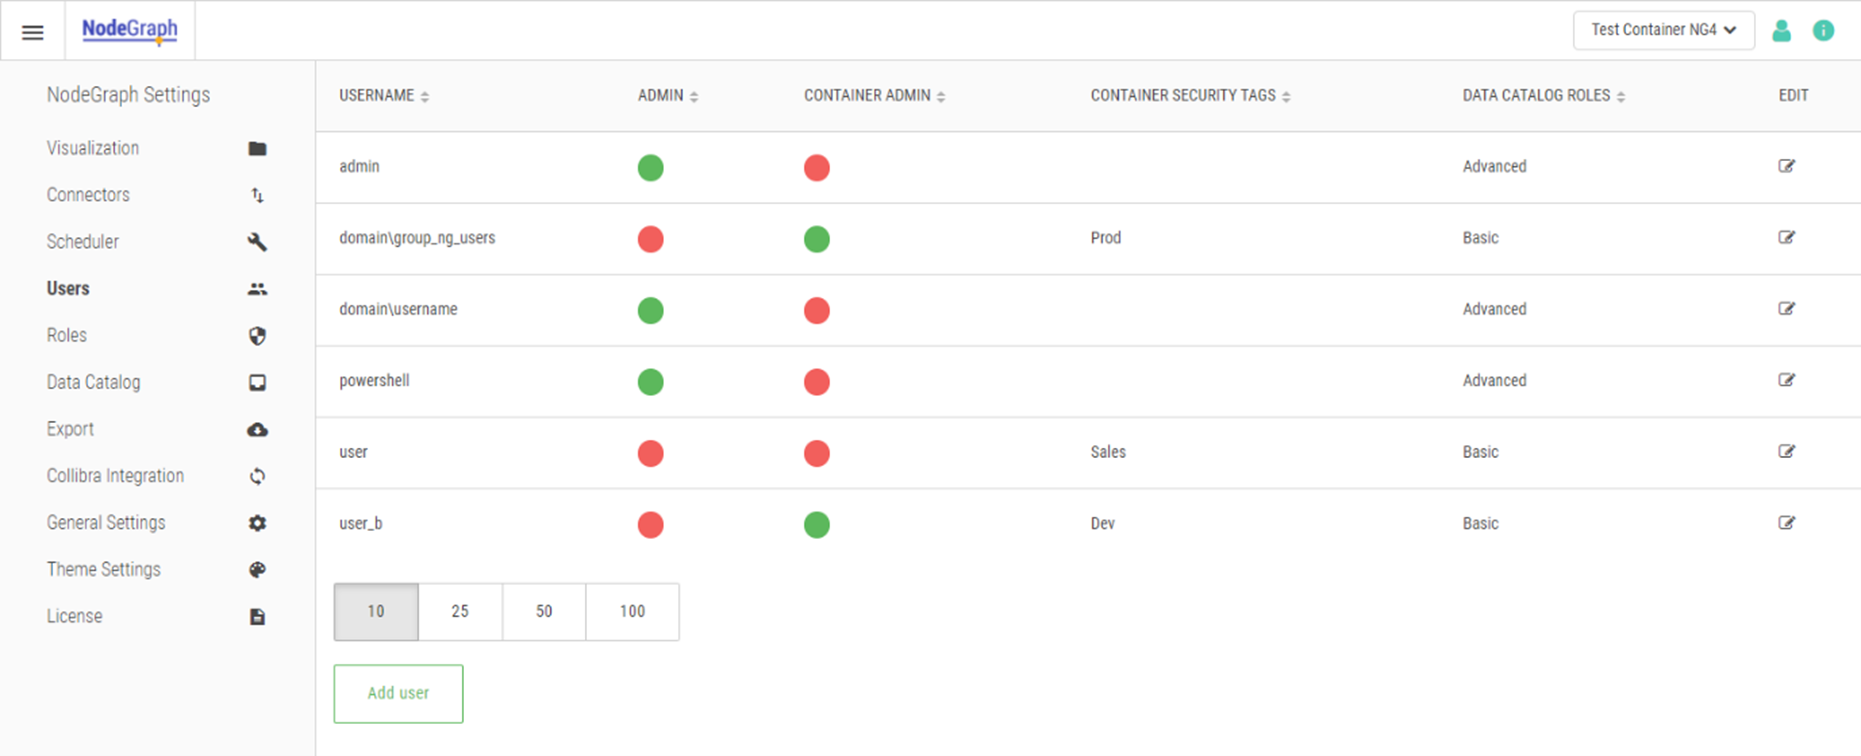The image size is (1861, 756).
Task: Click the domain\username cell
Action: 398,309
